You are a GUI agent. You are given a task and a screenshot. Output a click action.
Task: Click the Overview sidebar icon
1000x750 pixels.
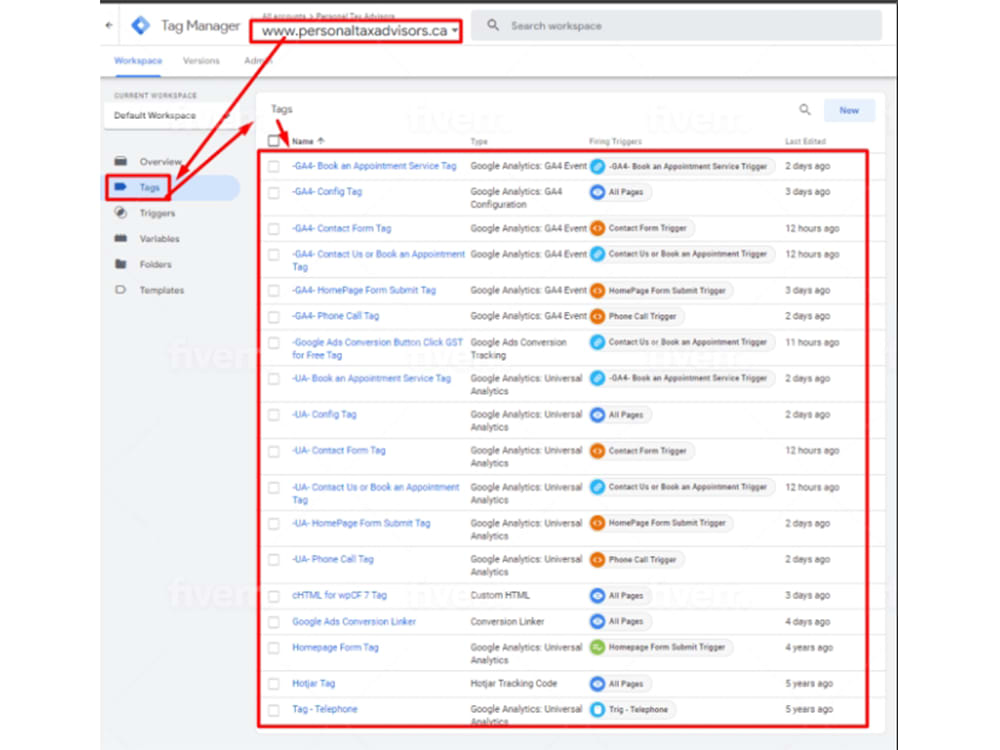(x=121, y=161)
